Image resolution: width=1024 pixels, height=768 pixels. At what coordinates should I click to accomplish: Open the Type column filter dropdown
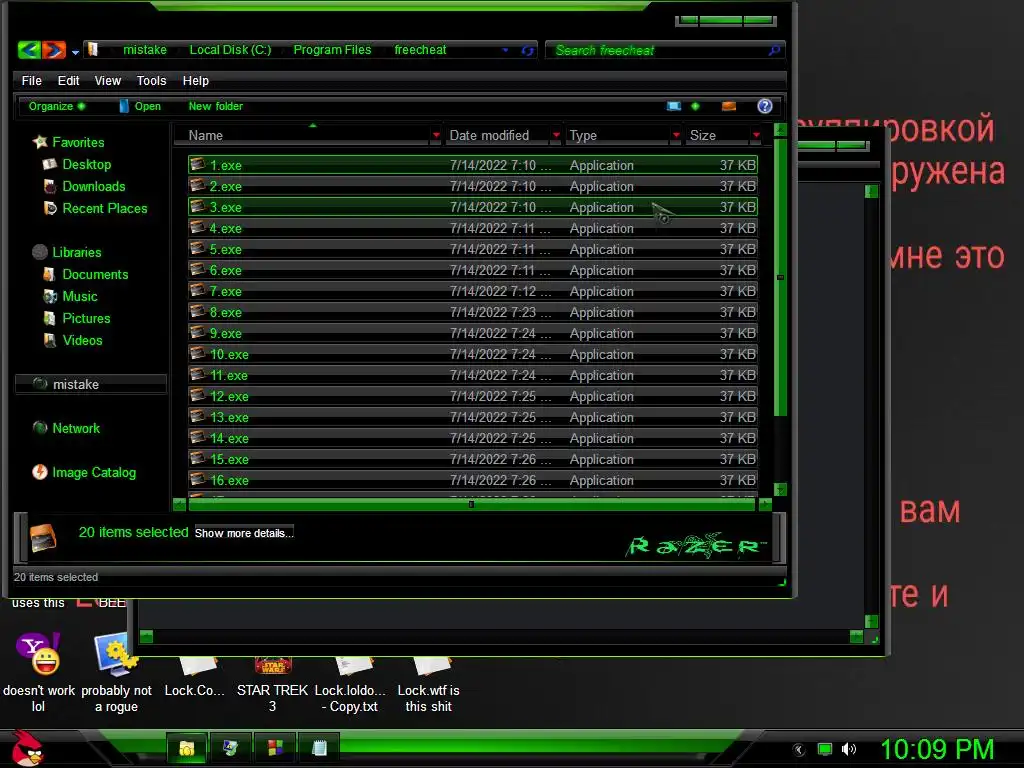[x=676, y=135]
